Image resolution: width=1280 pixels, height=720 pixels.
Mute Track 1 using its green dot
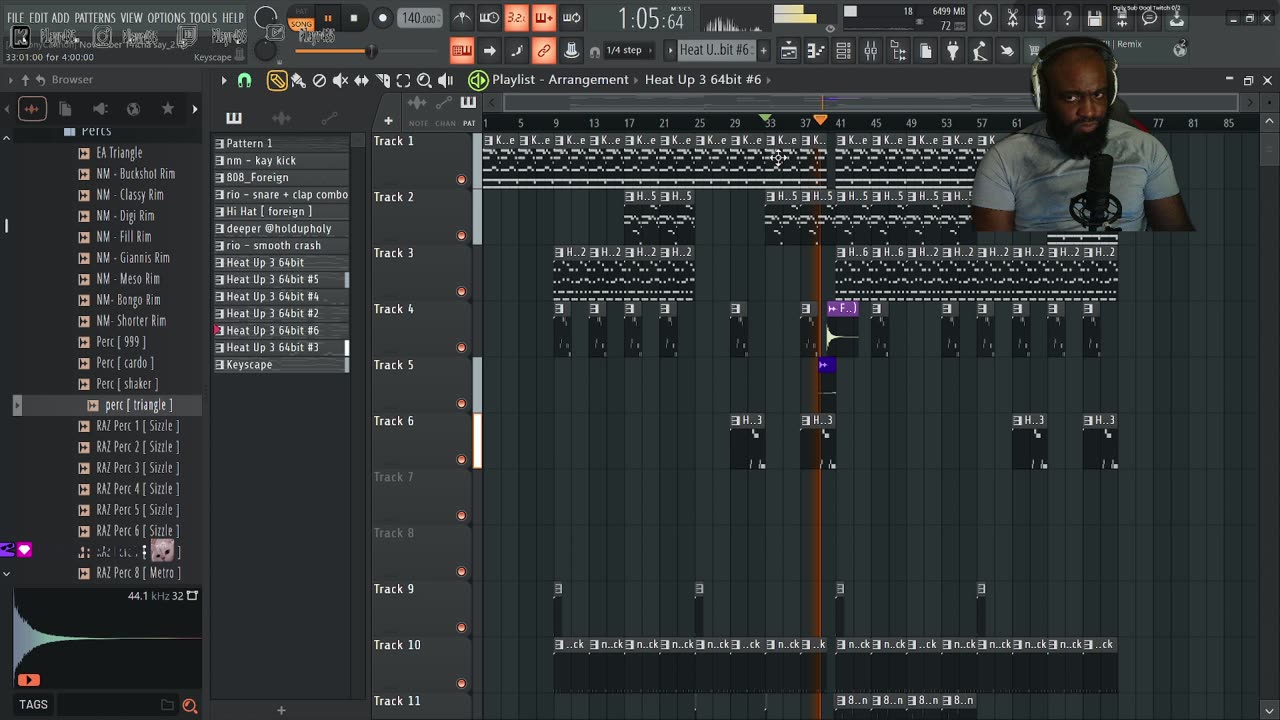(x=461, y=180)
